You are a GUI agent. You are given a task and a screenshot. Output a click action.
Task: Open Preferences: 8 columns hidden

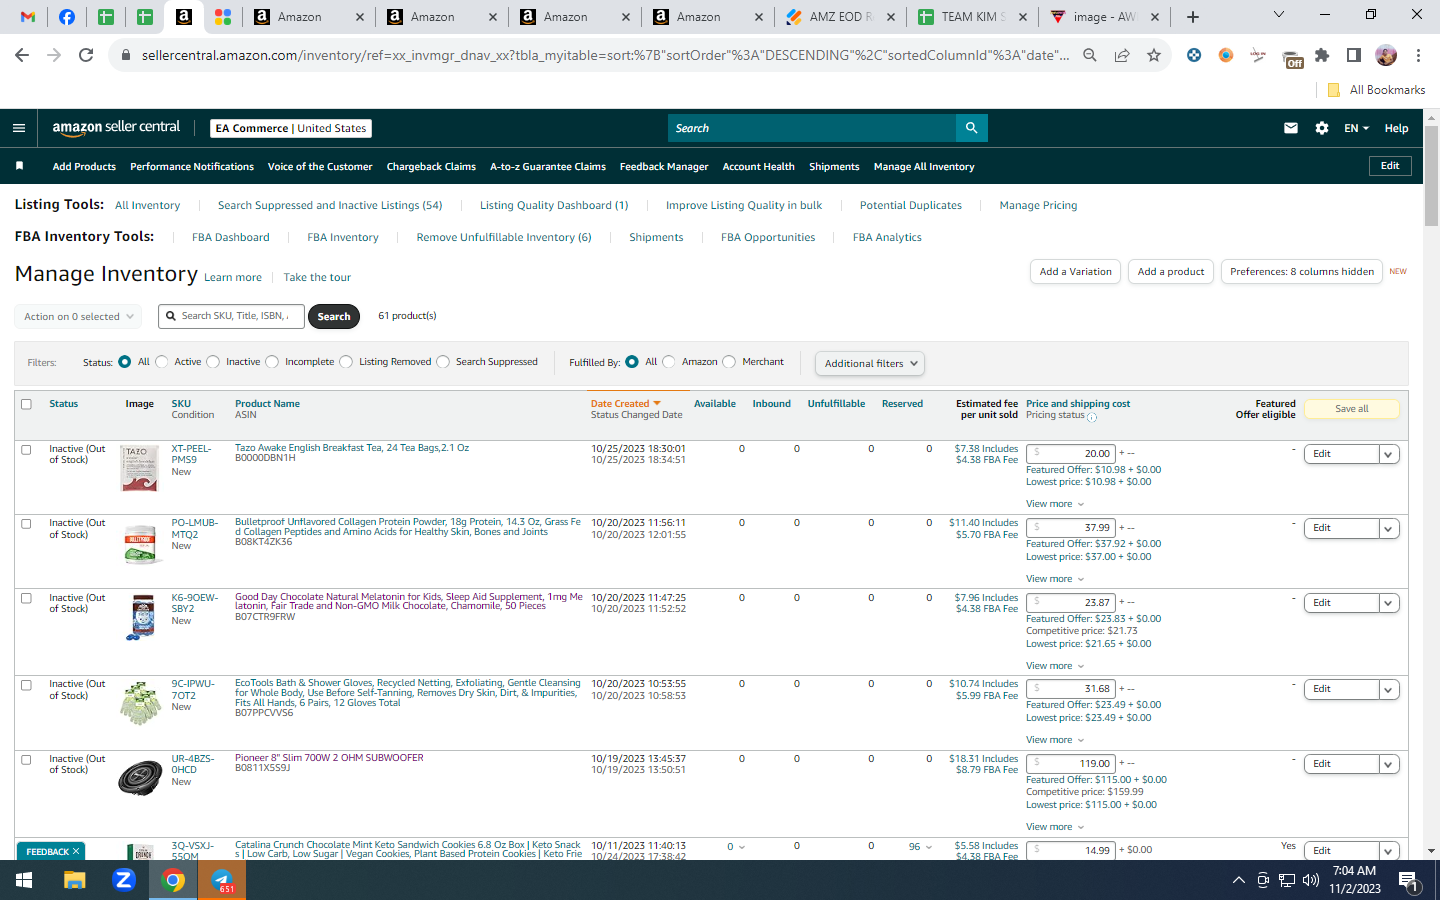coord(1302,272)
